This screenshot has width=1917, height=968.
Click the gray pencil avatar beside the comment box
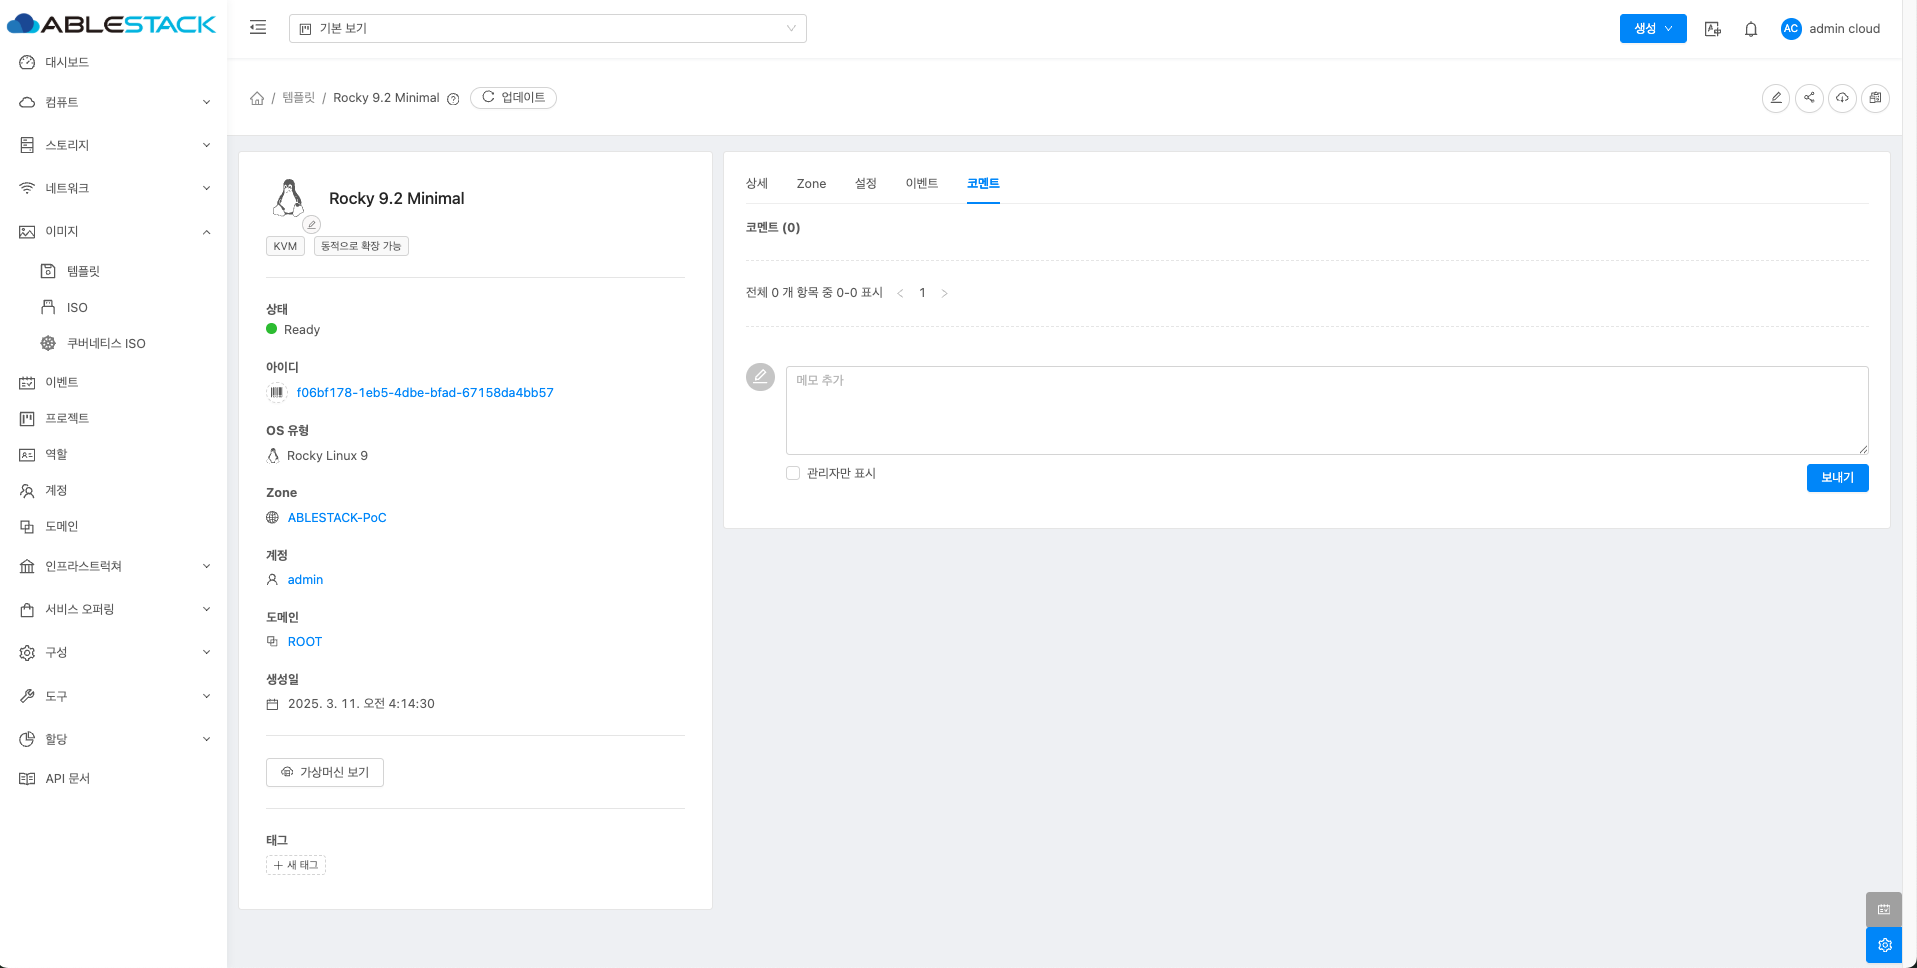click(x=760, y=377)
